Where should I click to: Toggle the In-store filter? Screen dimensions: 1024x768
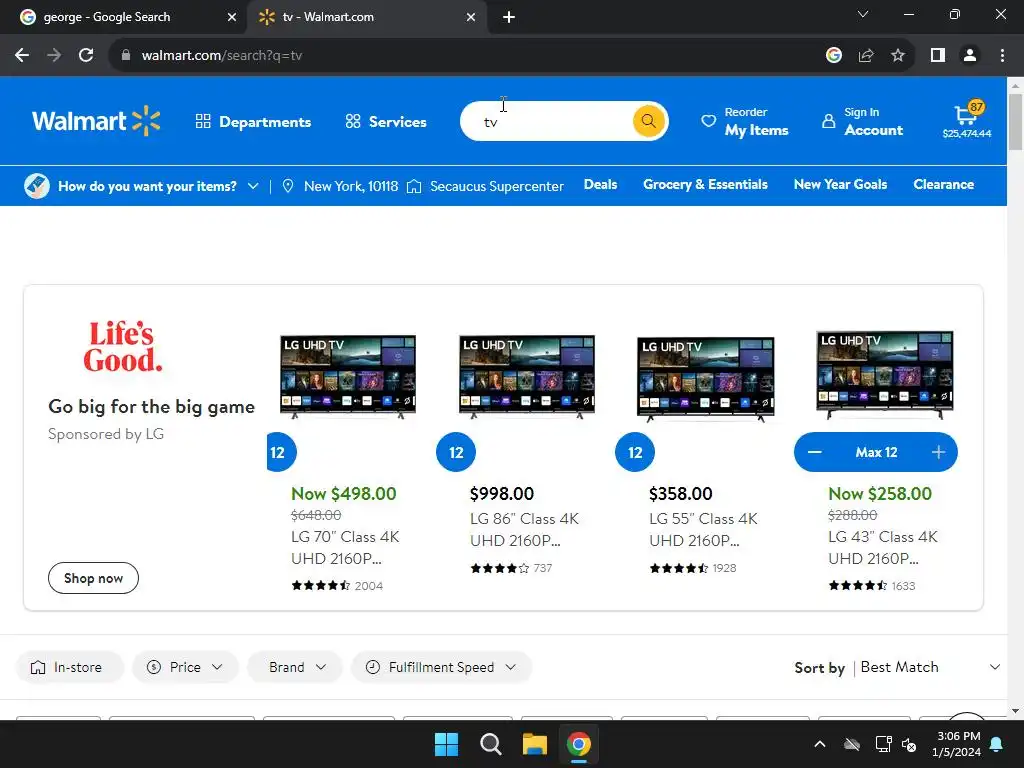(69, 667)
